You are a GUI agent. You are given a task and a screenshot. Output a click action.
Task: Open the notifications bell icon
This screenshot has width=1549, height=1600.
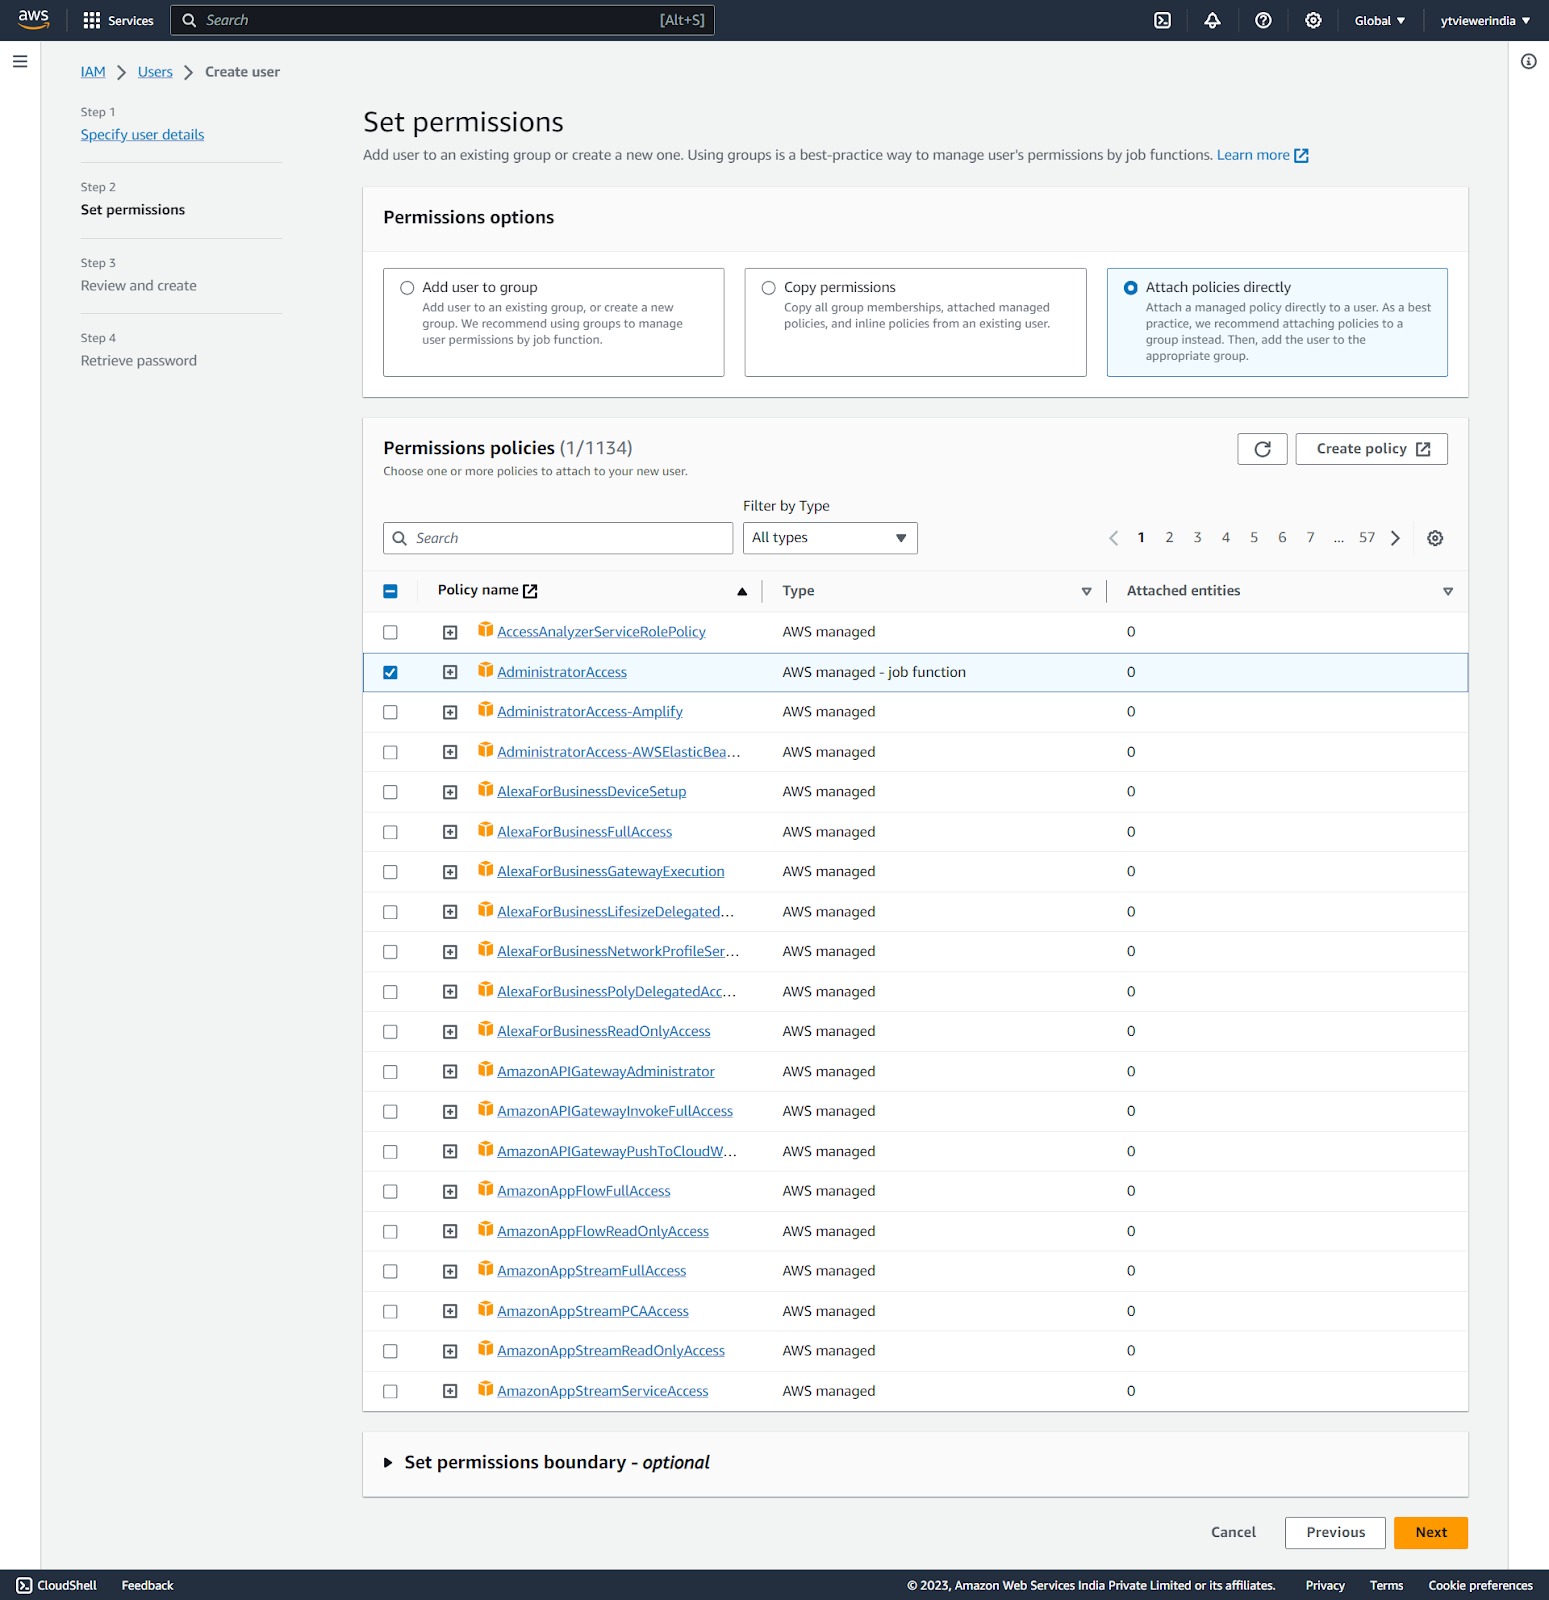pos(1212,20)
